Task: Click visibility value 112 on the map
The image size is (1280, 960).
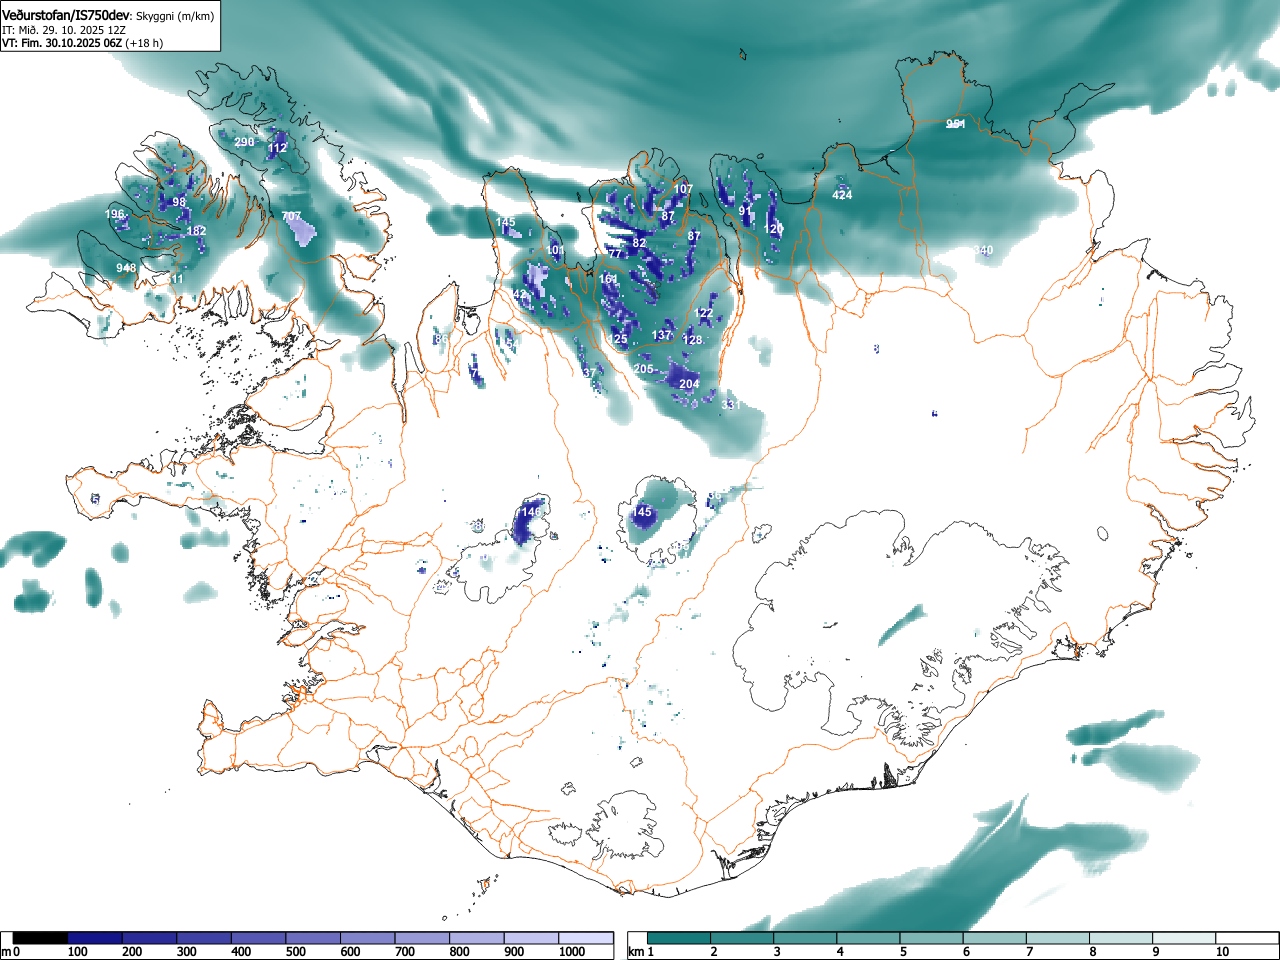Action: click(277, 148)
